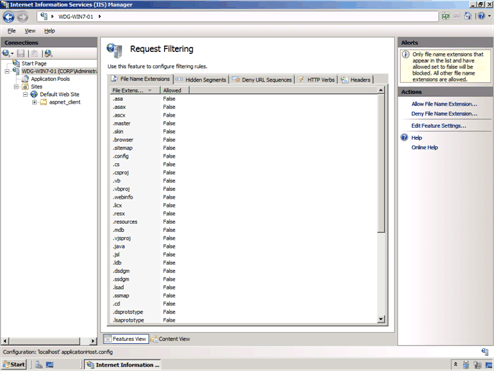Switch to Content View
Image resolution: width=495 pixels, height=372 pixels.
170,339
